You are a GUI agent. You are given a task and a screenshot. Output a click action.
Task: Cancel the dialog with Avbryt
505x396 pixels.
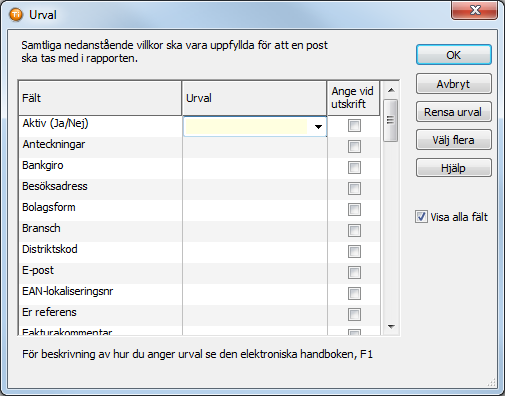point(453,84)
